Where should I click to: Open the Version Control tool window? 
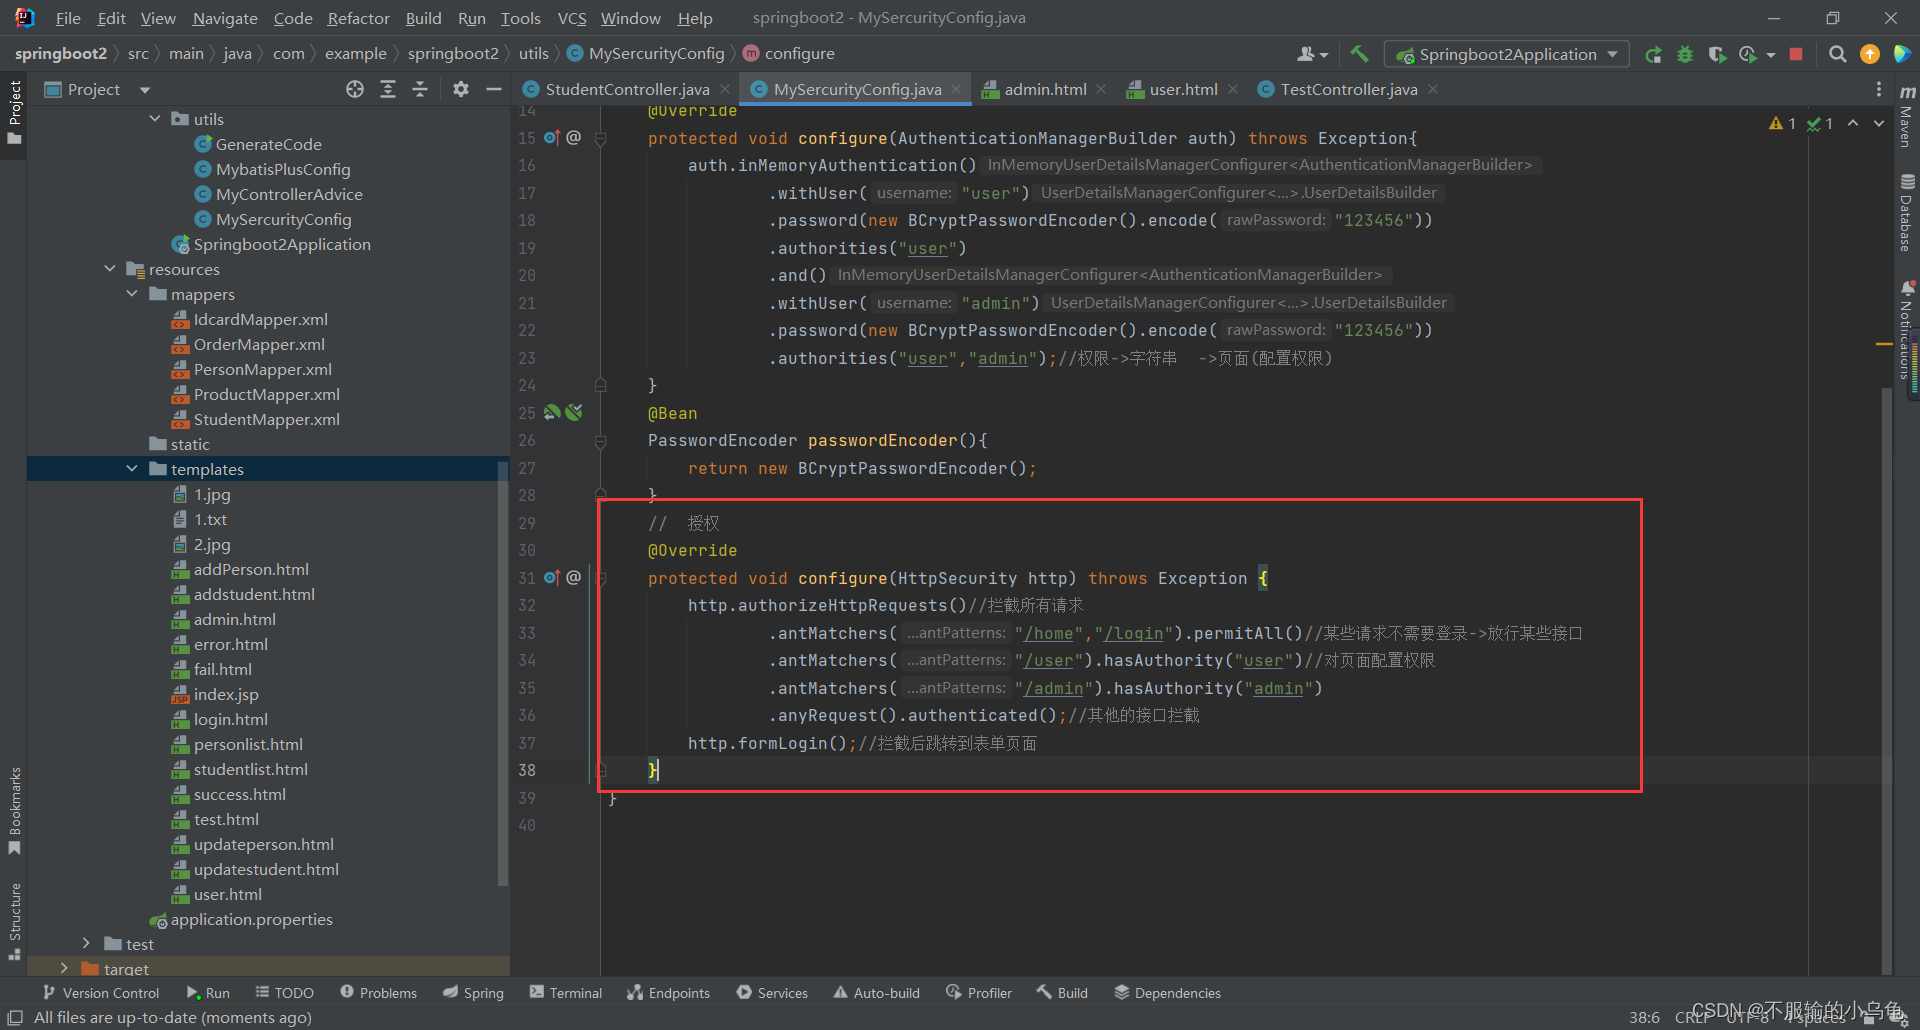click(101, 993)
